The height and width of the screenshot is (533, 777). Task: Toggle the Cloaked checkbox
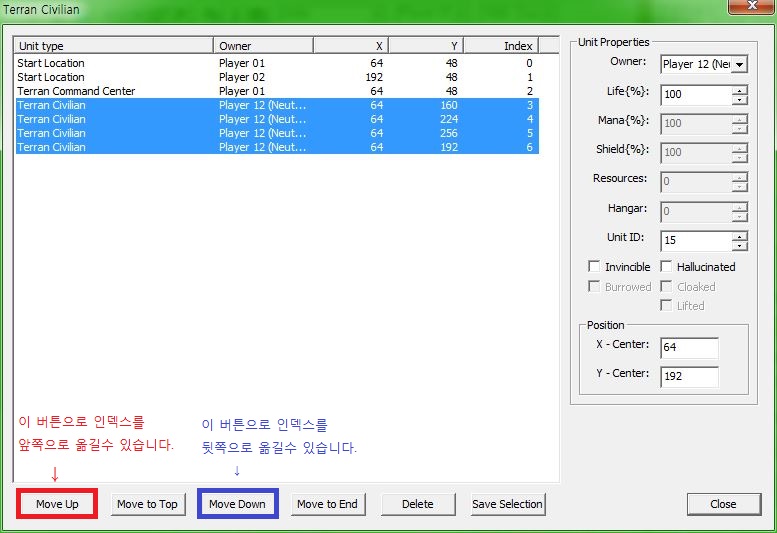[666, 286]
